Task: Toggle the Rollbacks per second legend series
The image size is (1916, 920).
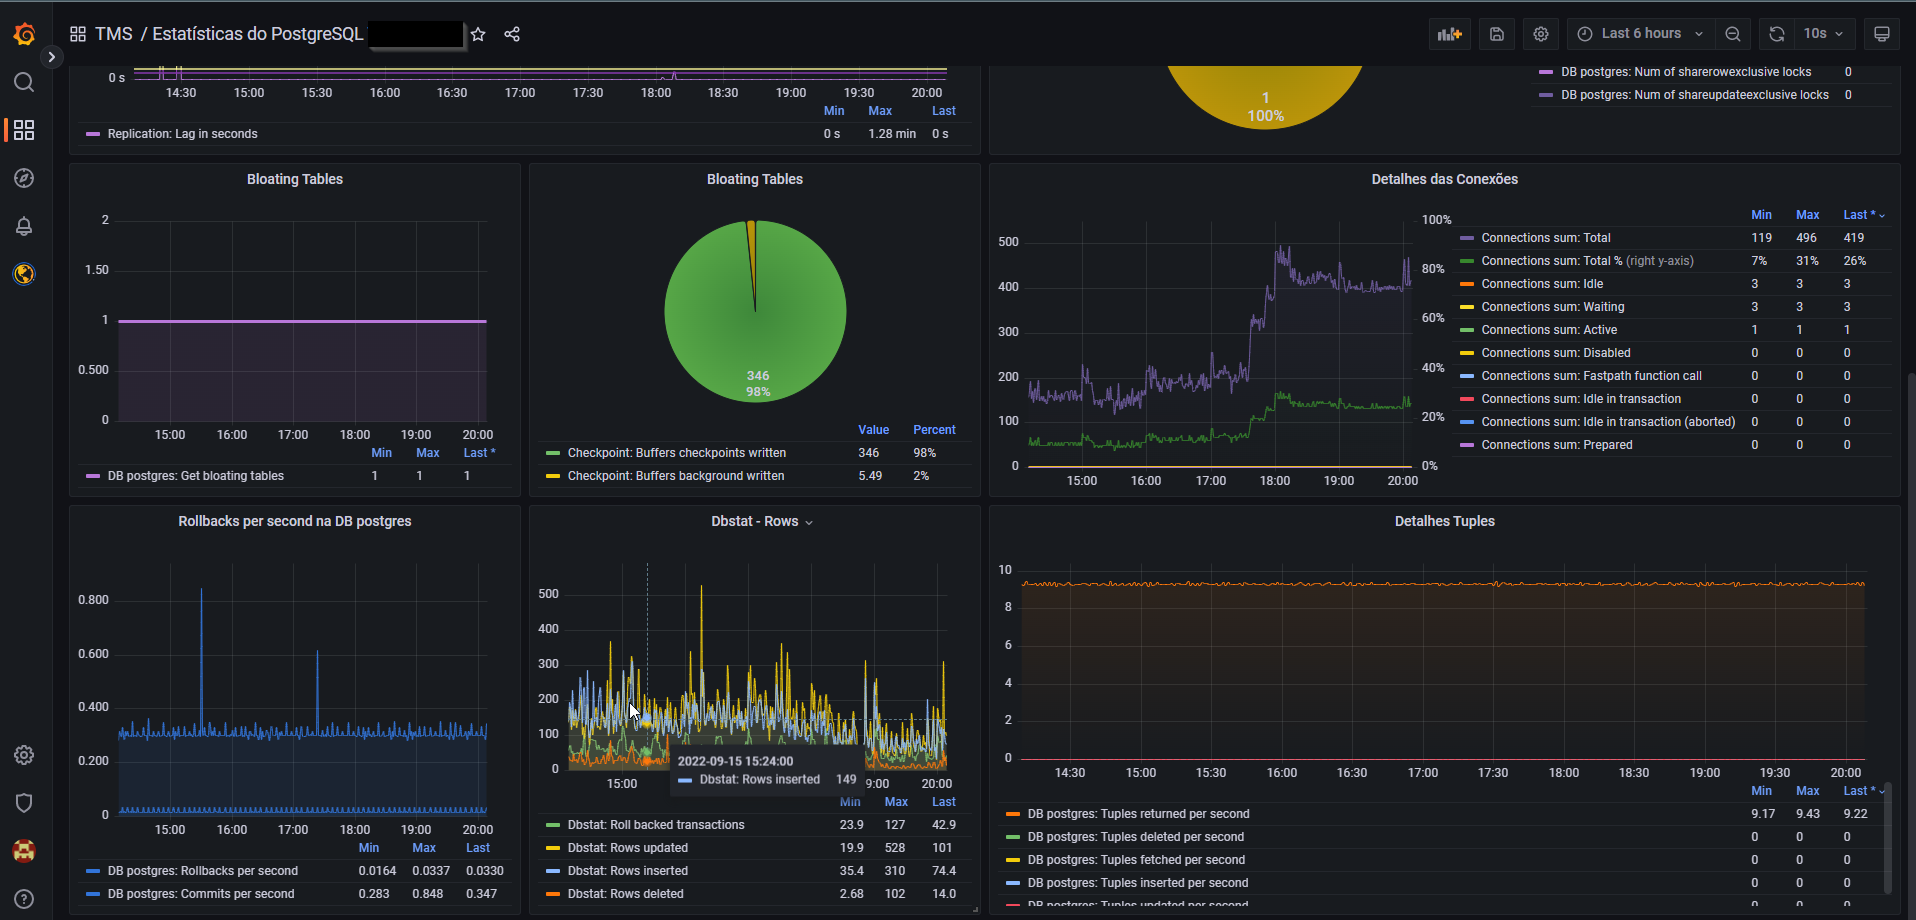Action: (x=202, y=871)
